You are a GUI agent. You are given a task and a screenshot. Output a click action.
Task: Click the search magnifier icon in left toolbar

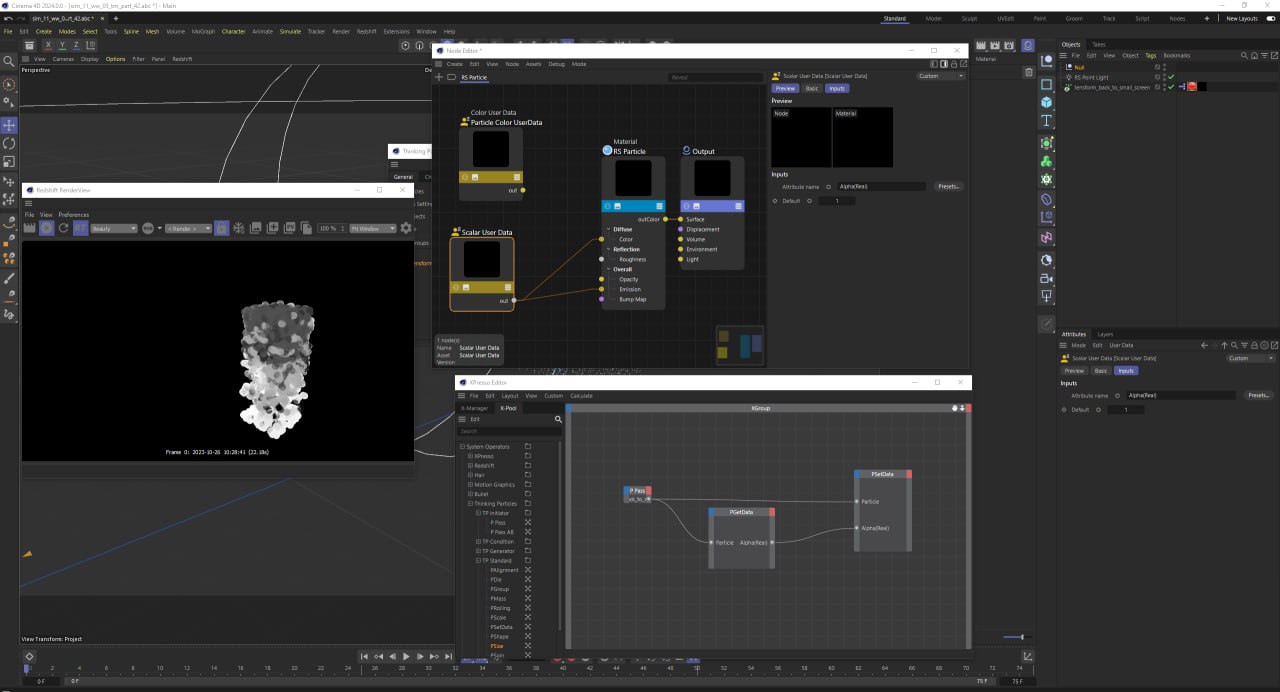click(x=9, y=62)
